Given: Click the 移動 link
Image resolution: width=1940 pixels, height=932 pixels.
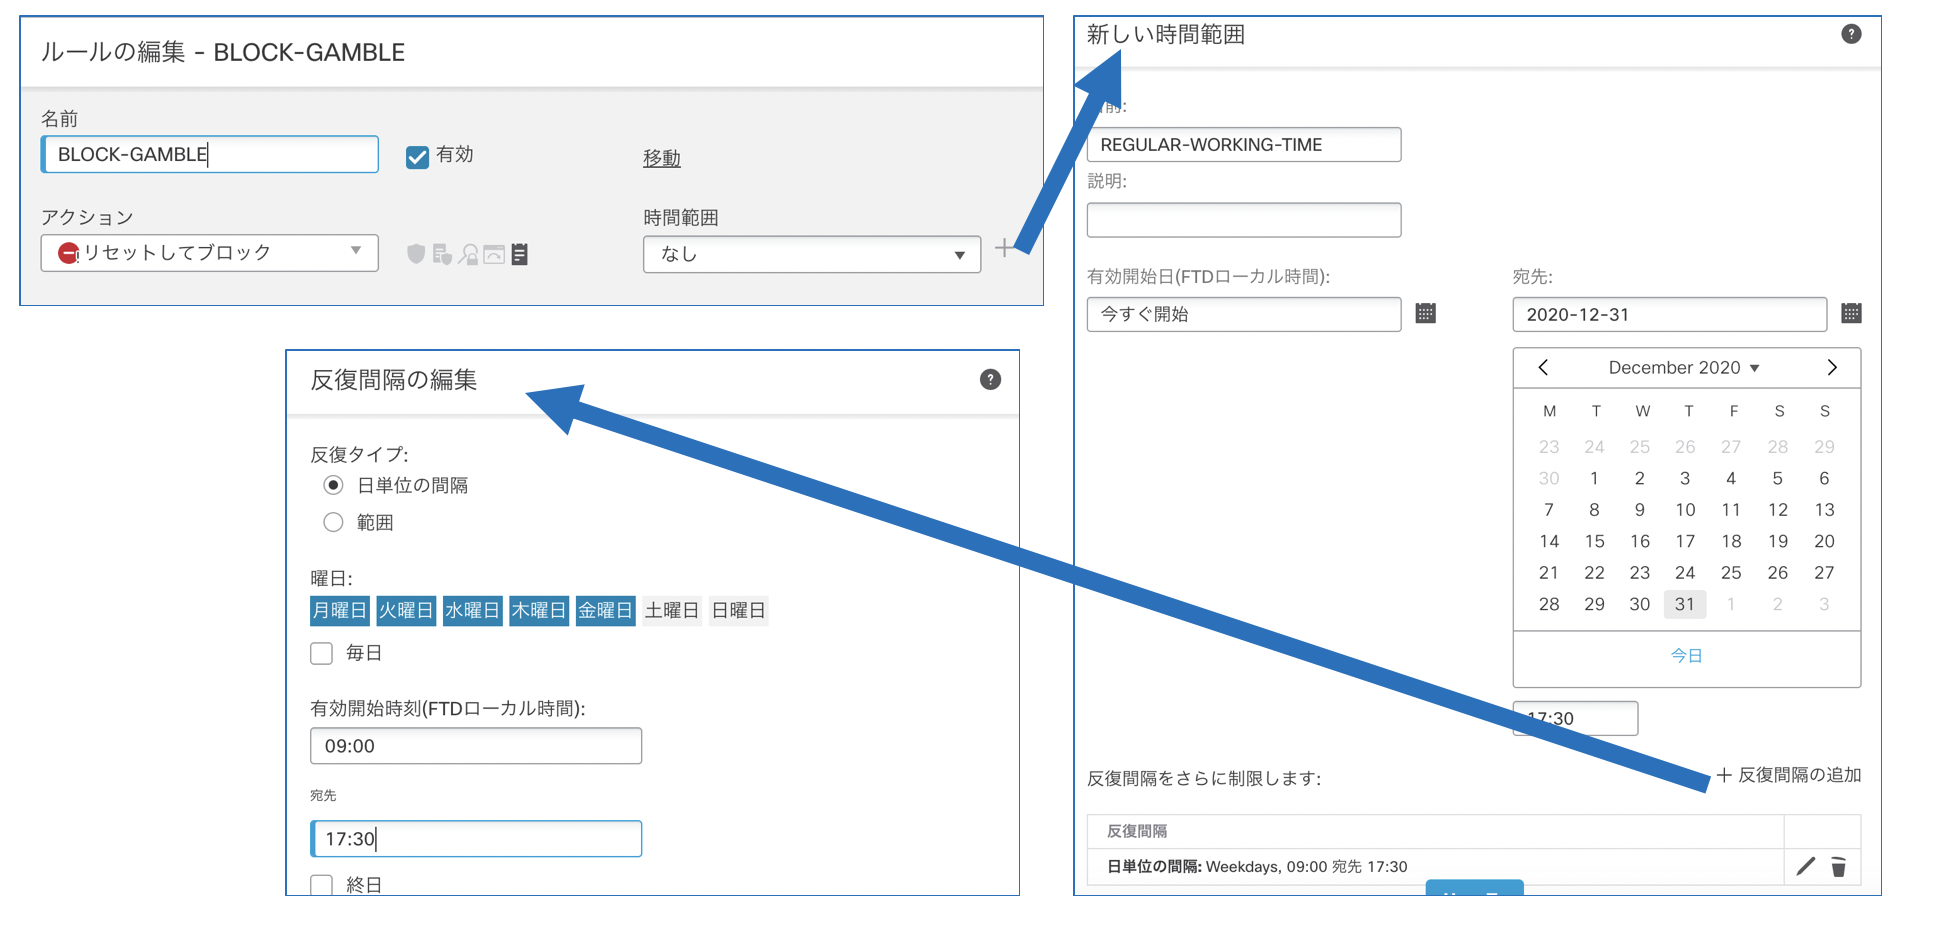Looking at the screenshot, I should click(x=661, y=158).
